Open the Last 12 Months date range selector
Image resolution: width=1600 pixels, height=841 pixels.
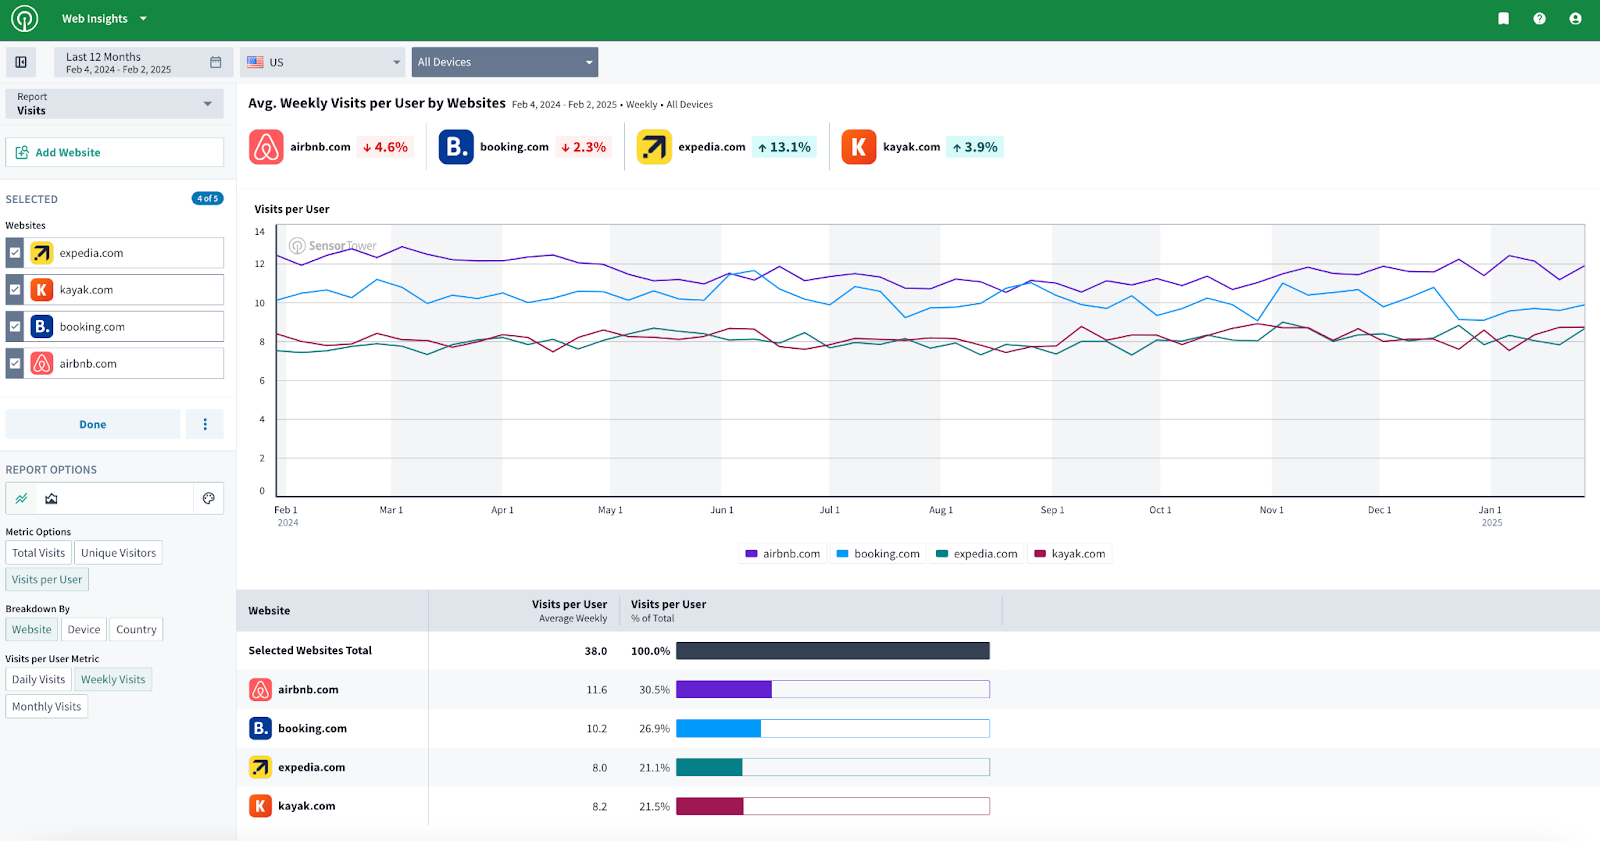click(x=143, y=62)
